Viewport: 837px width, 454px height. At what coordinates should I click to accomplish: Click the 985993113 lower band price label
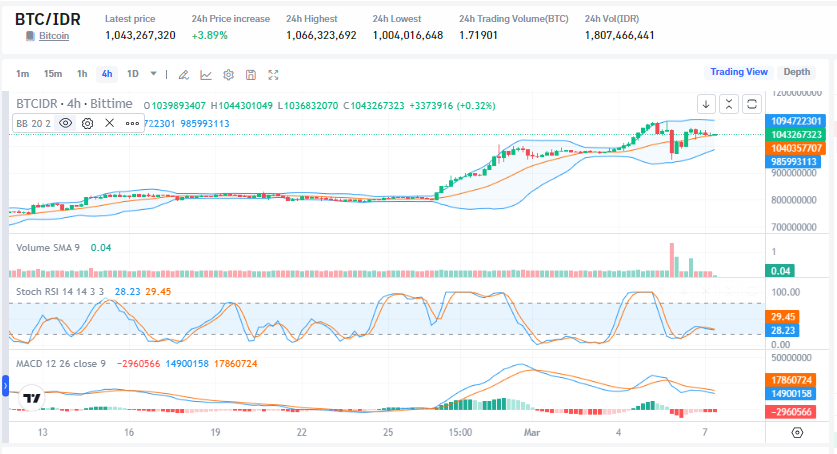pos(793,162)
